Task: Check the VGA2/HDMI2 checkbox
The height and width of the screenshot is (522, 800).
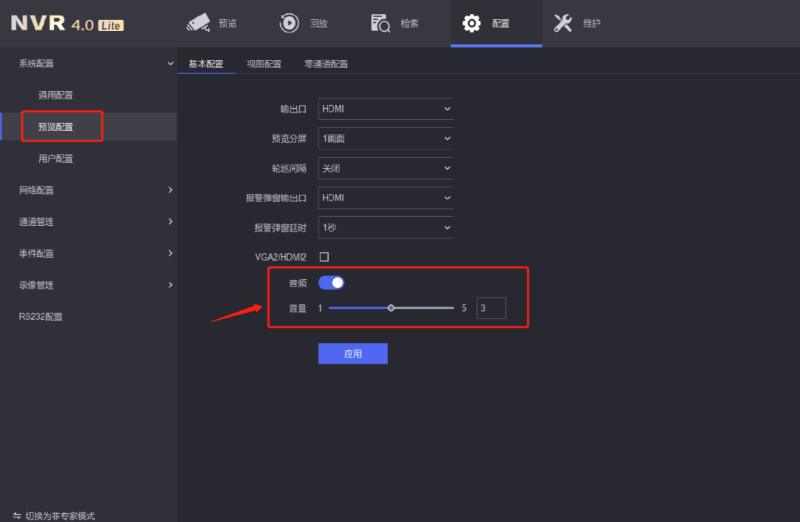Action: pyautogui.click(x=324, y=257)
